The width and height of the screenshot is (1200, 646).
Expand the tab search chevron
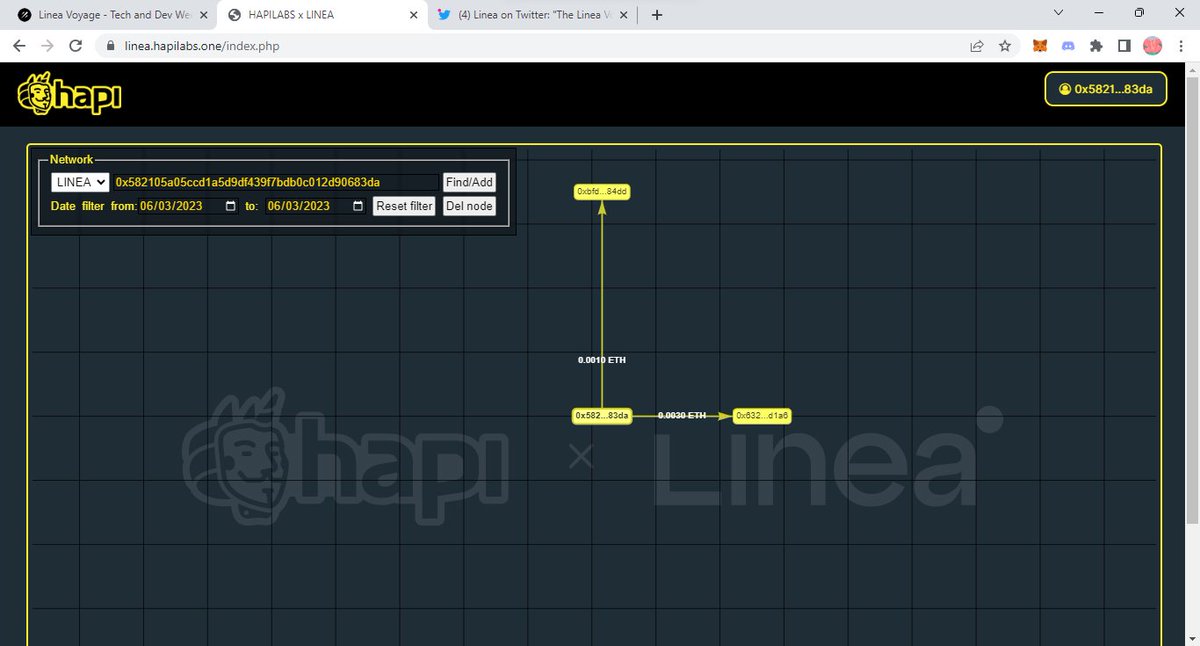pyautogui.click(x=1059, y=12)
